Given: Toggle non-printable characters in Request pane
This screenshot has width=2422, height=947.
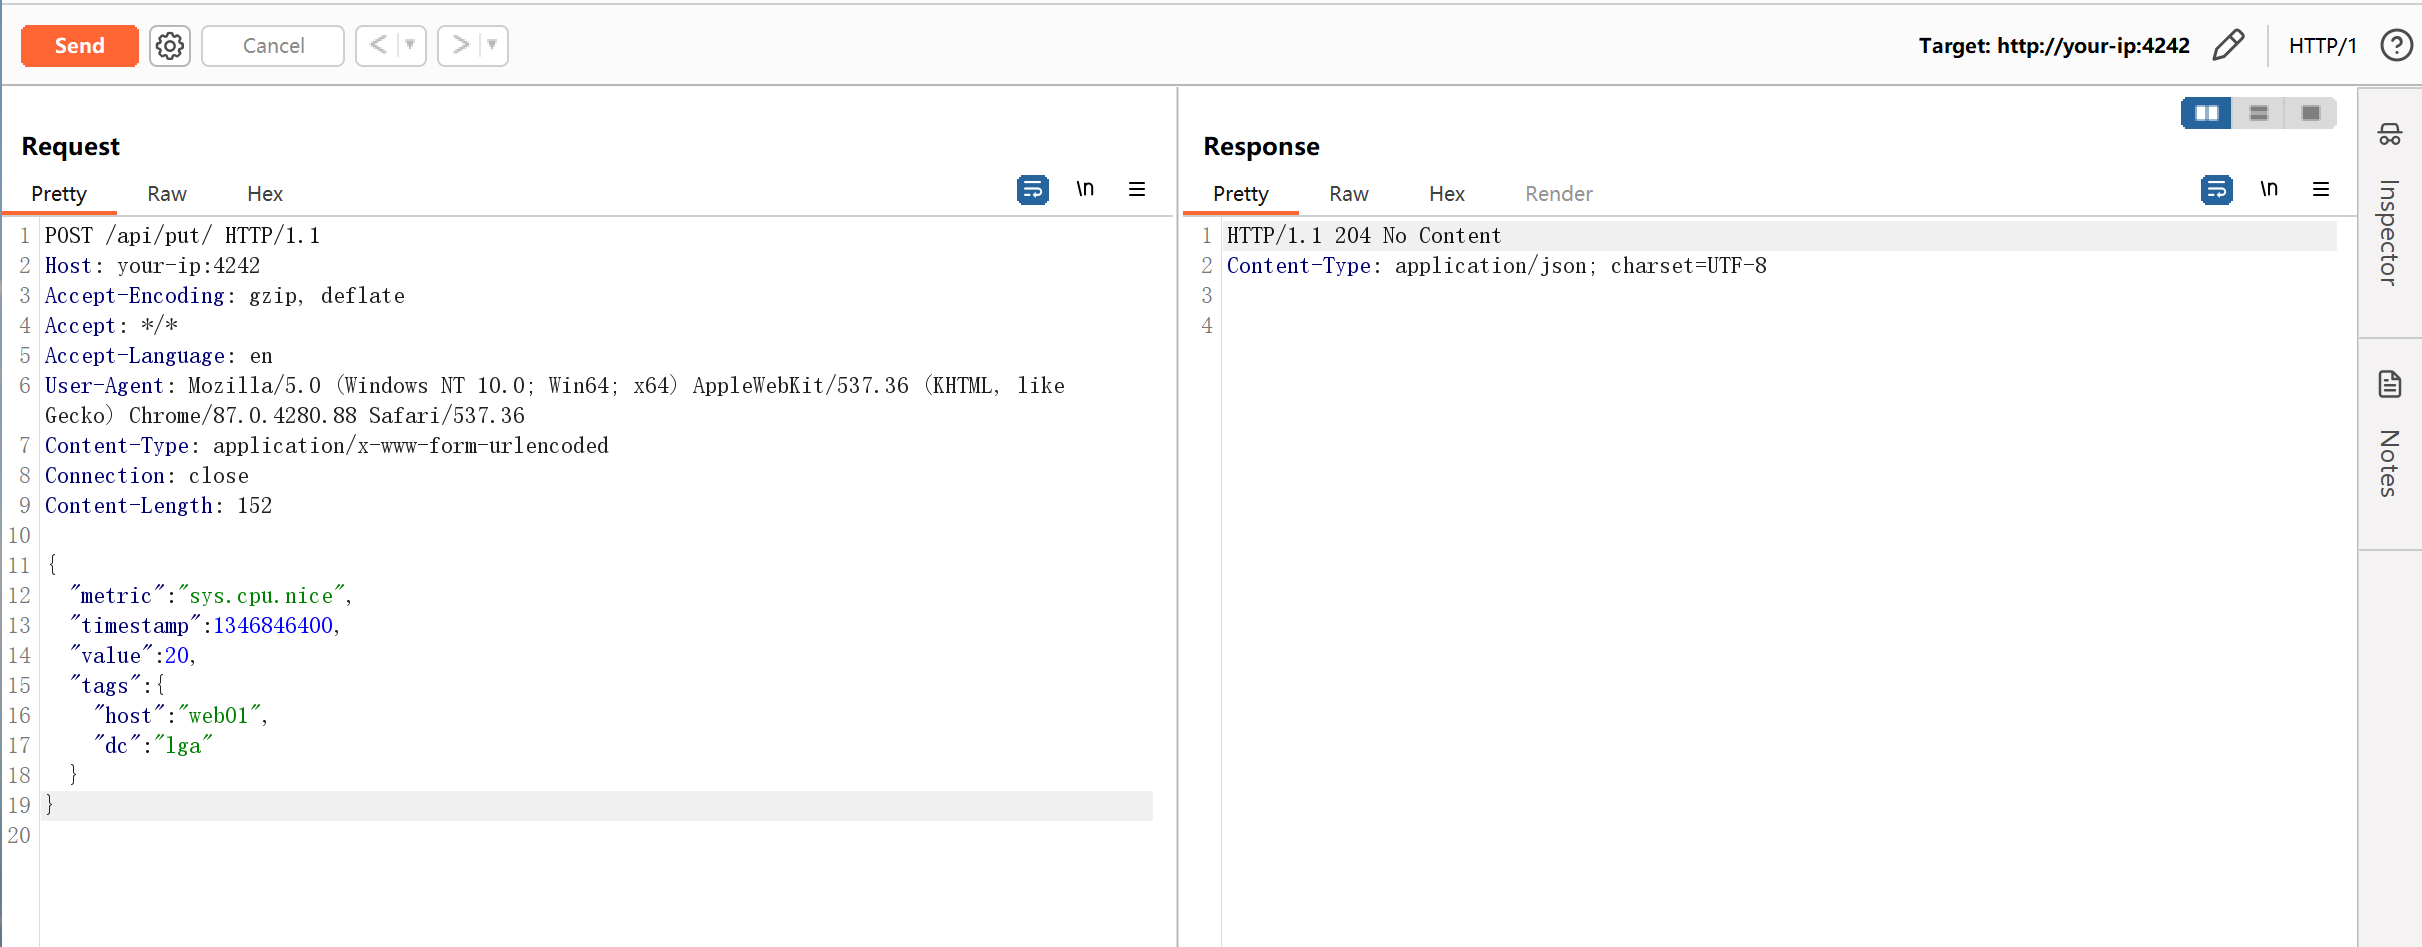Looking at the screenshot, I should 1085,189.
